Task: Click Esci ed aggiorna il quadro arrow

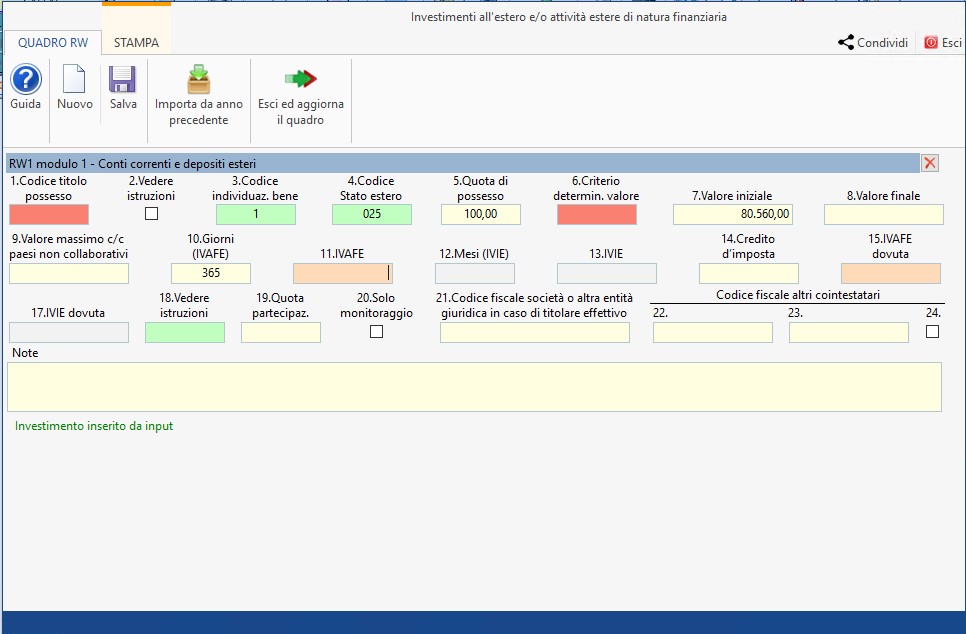Action: pos(300,78)
